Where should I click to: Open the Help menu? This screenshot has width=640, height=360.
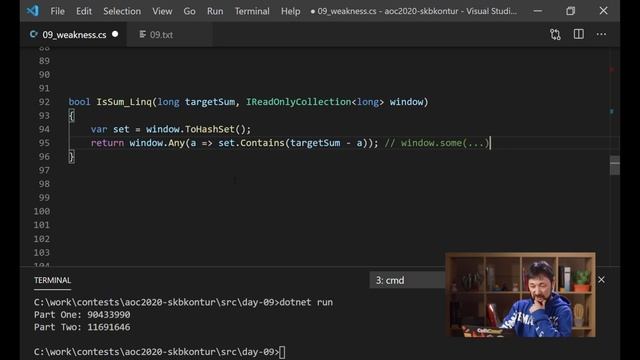tap(290, 11)
